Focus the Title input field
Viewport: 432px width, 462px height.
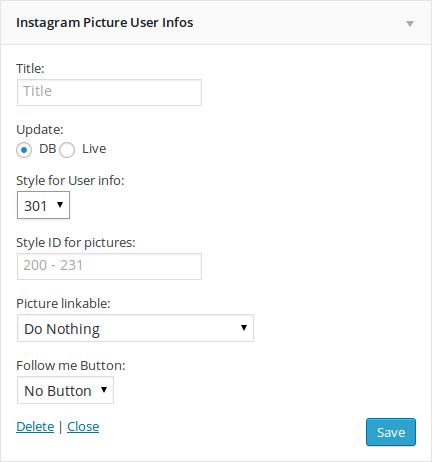point(109,92)
